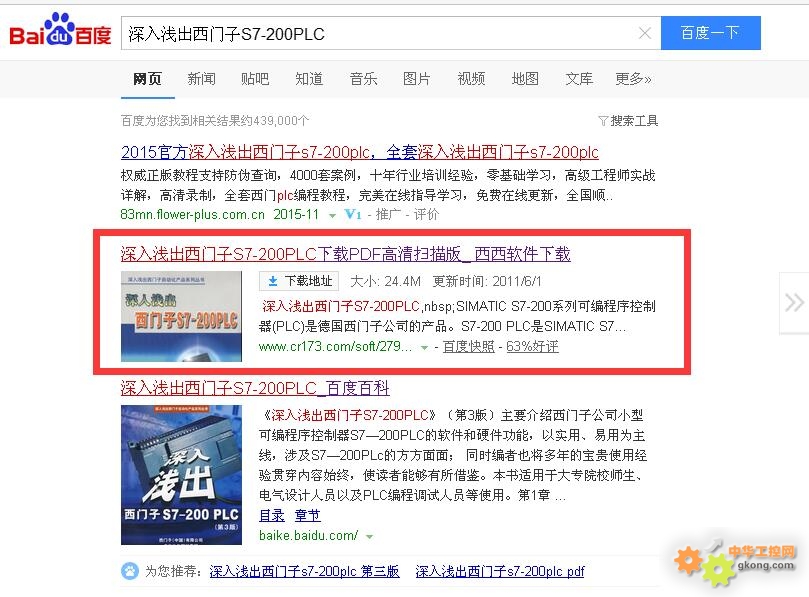Go to the 知道 tab
This screenshot has width=809, height=597.
[x=310, y=79]
